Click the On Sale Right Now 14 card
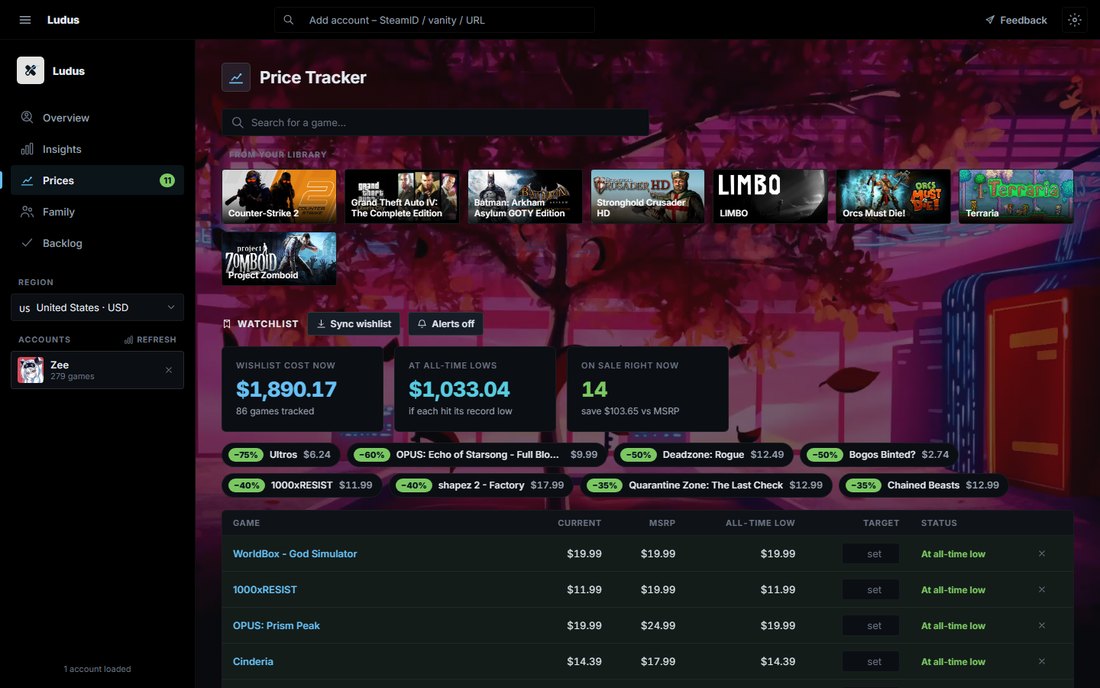1100x688 pixels. (x=648, y=389)
